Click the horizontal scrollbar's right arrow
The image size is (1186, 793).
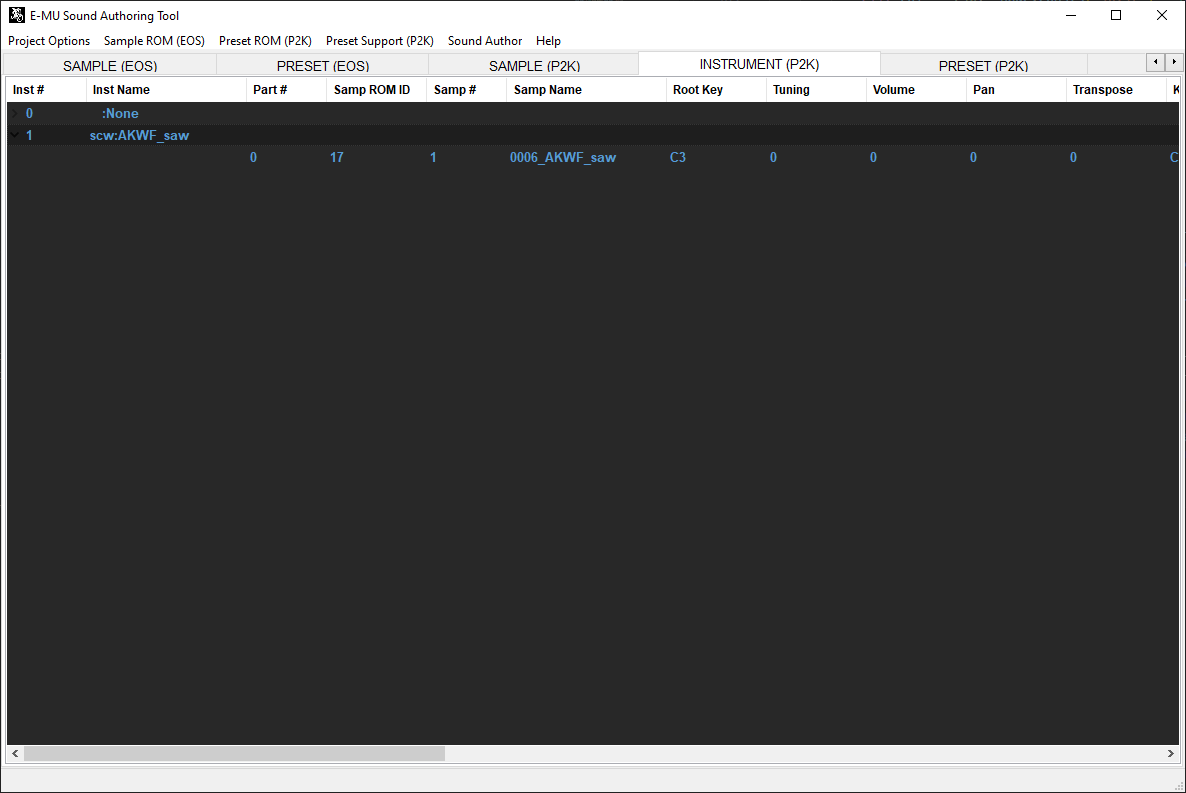coord(1171,753)
